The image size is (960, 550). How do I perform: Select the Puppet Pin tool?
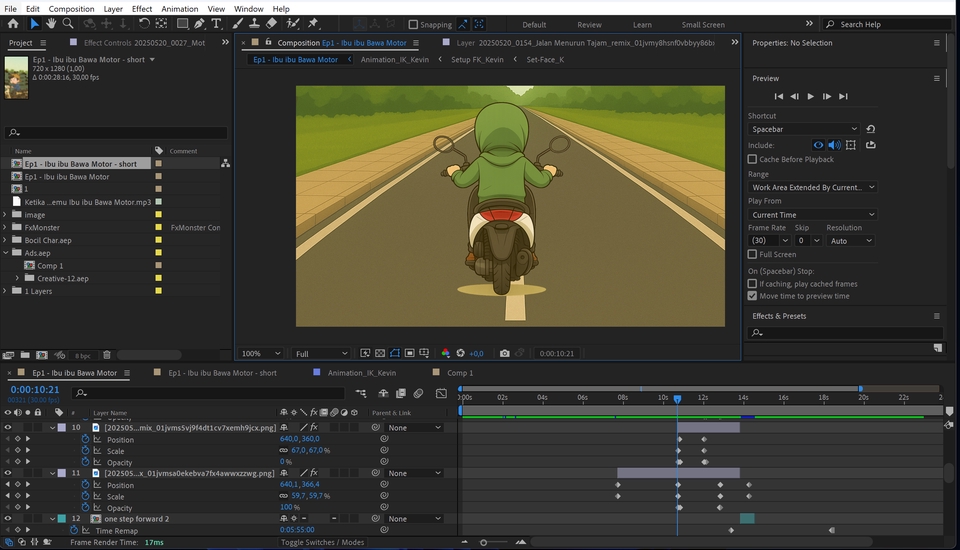(x=313, y=24)
